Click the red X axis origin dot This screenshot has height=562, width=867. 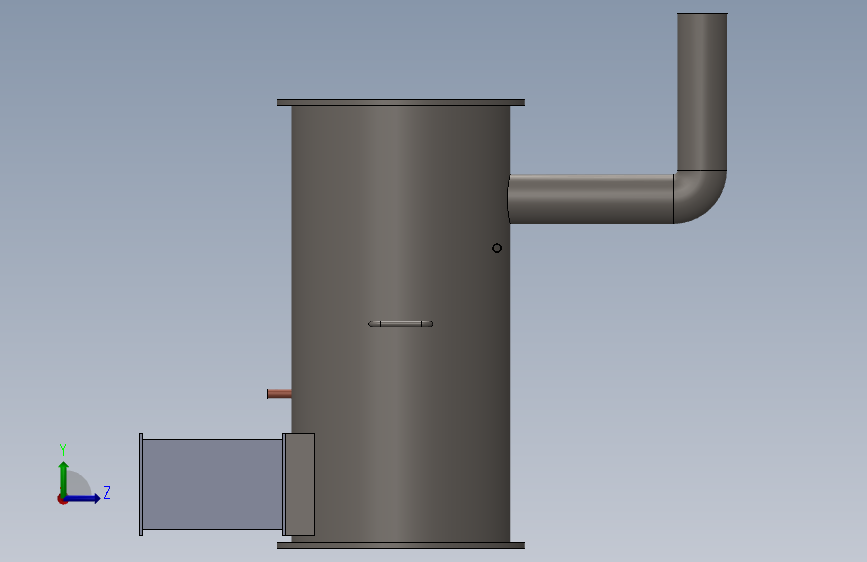62,499
